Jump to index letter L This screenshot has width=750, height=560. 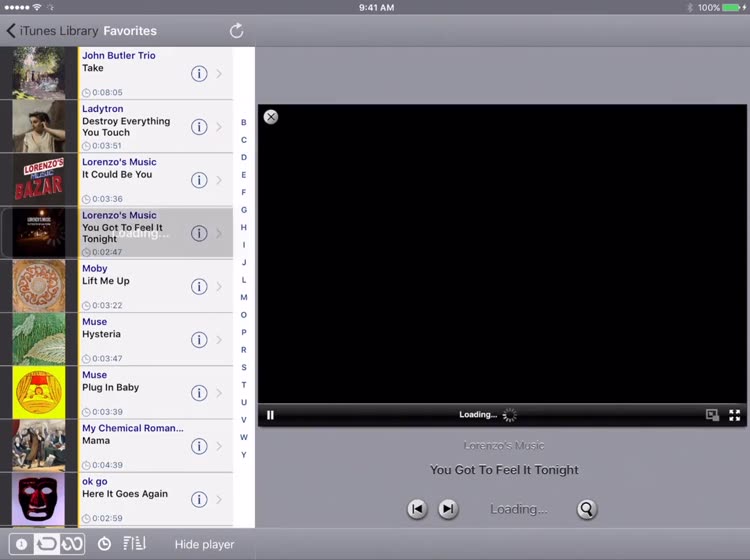(244, 280)
